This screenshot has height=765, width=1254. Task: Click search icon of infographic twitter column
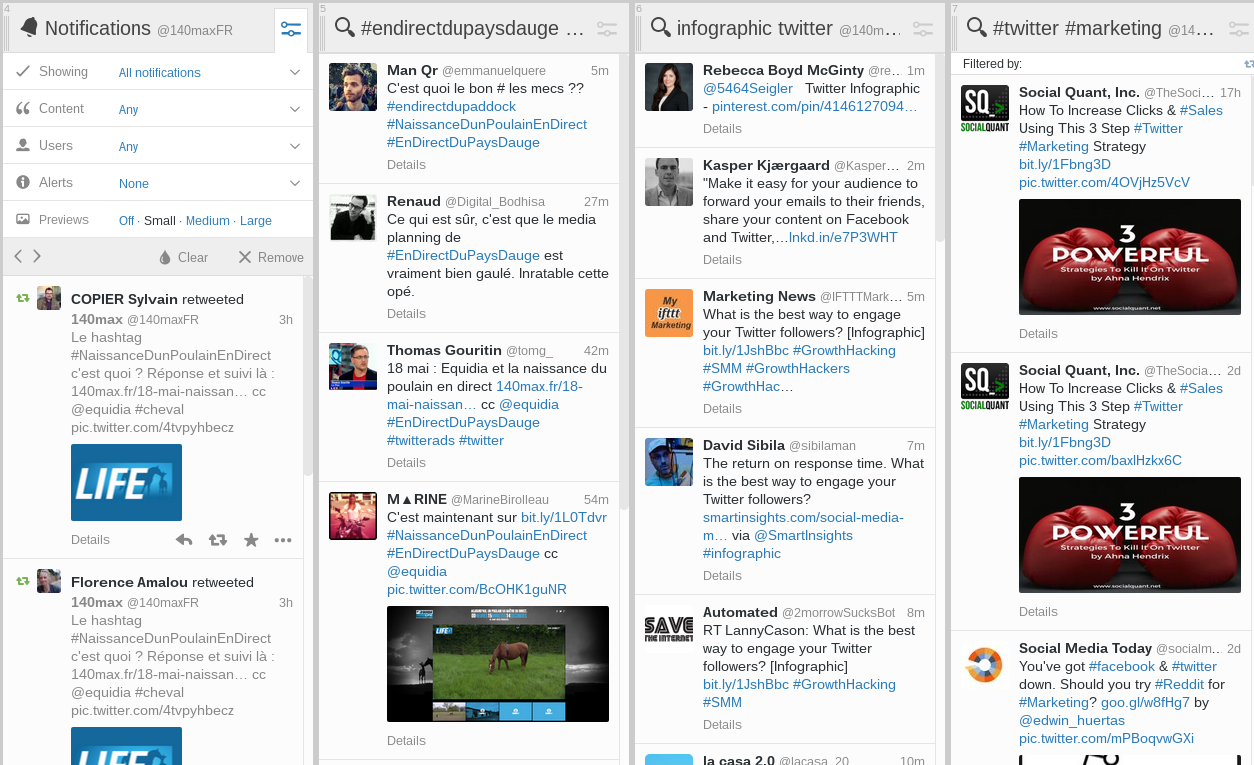661,28
